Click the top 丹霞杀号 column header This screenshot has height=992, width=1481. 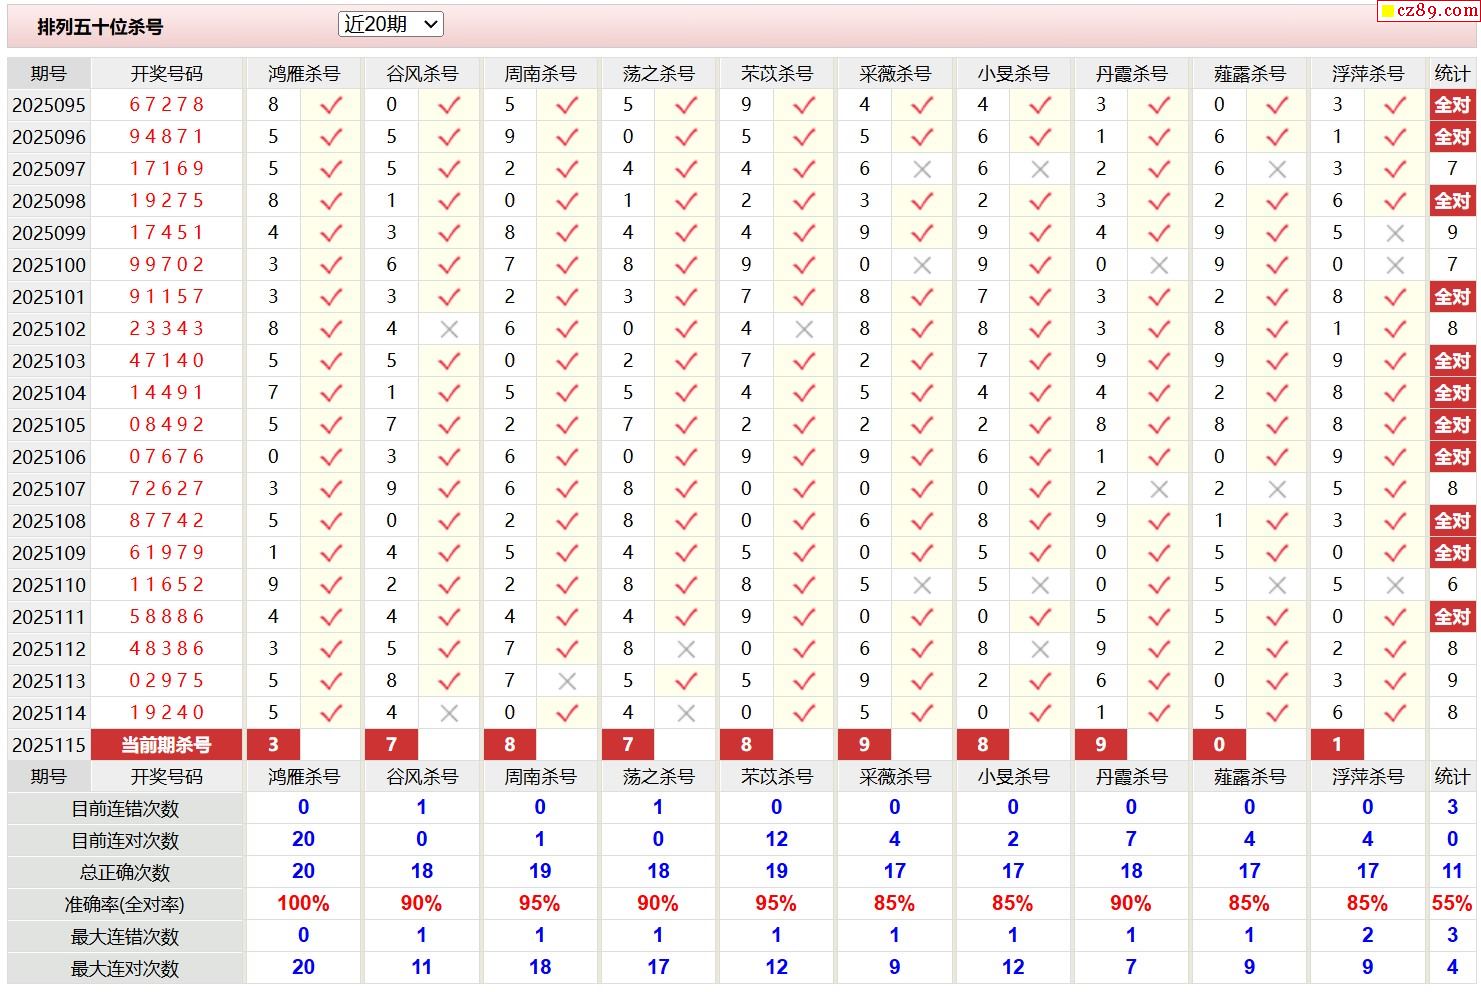1131,74
